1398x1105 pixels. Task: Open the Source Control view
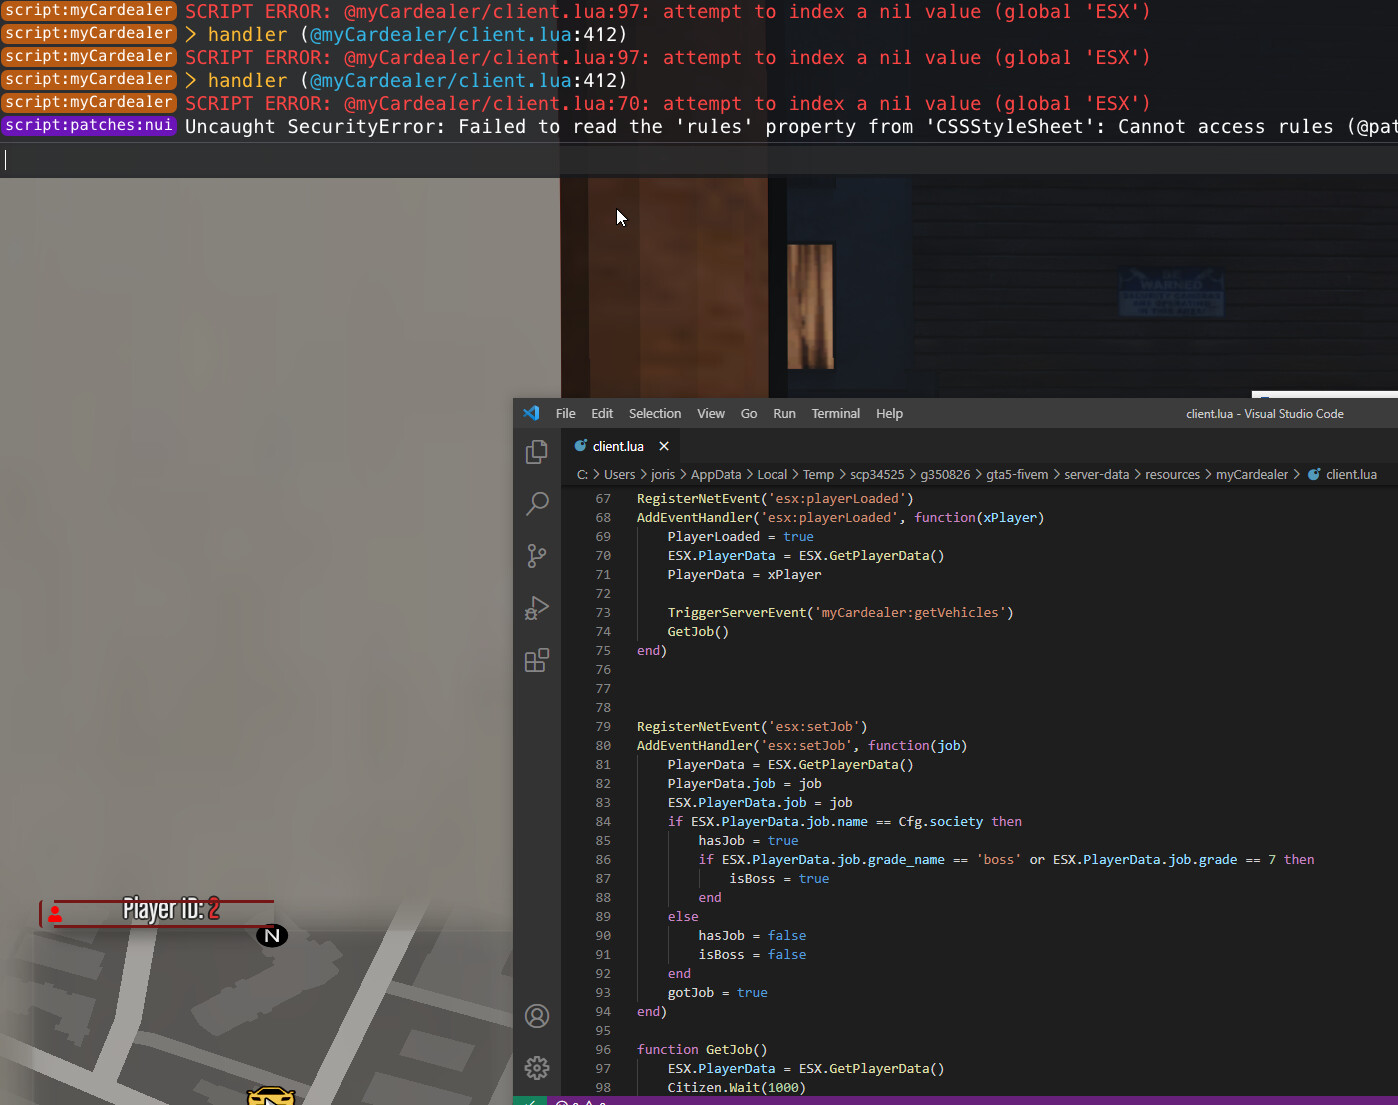537,556
